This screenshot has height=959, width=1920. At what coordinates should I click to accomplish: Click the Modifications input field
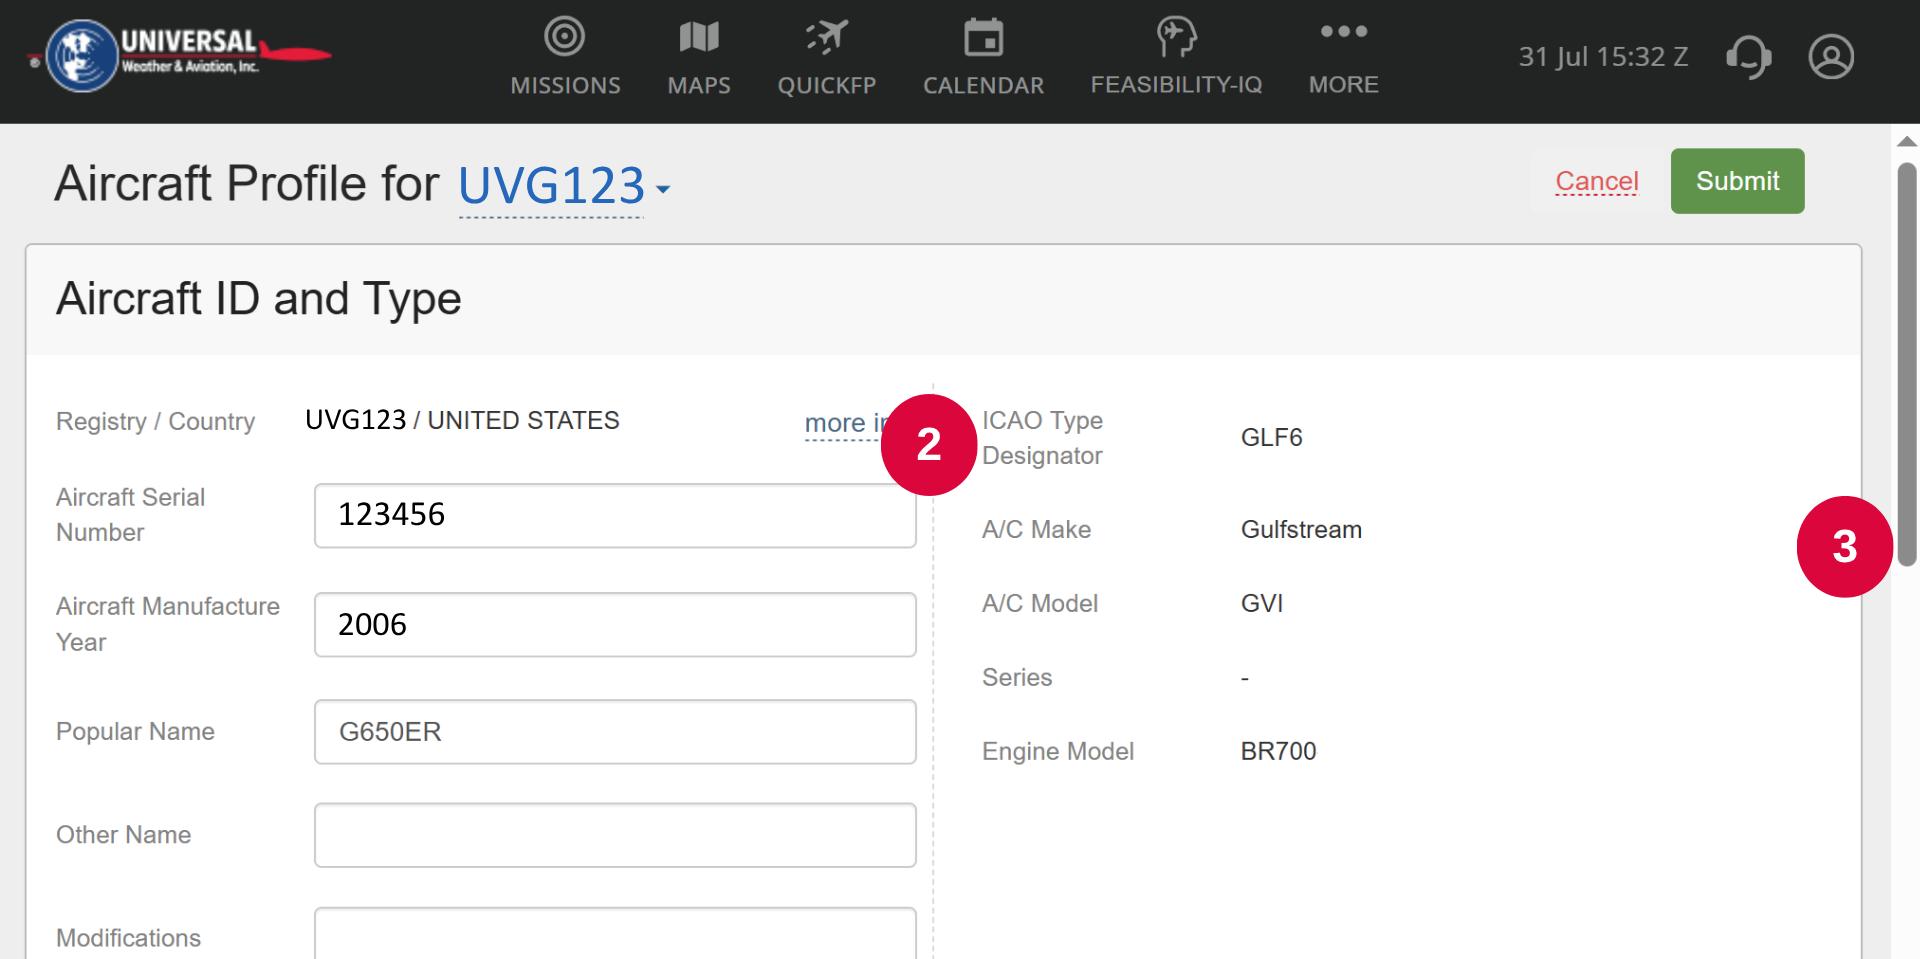(x=615, y=933)
